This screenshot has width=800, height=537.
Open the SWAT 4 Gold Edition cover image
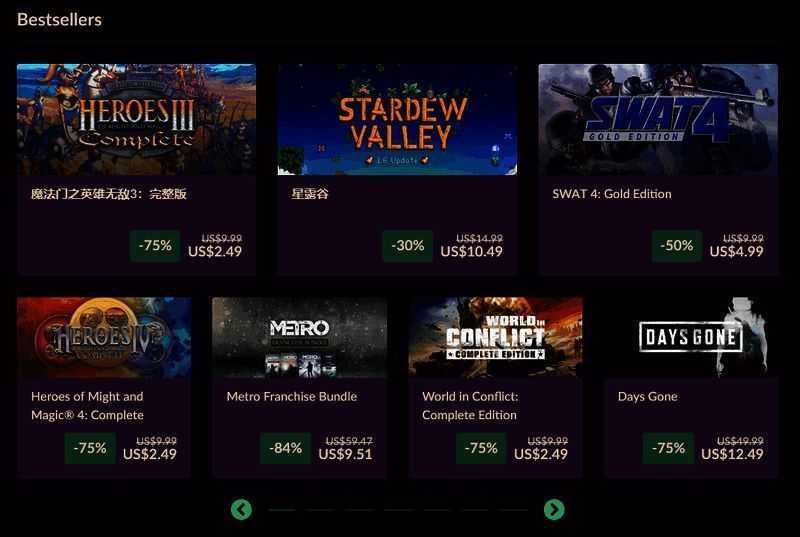point(658,120)
